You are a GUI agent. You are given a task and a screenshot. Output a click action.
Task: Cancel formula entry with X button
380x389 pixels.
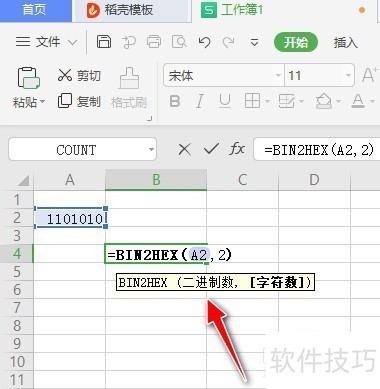coord(185,150)
